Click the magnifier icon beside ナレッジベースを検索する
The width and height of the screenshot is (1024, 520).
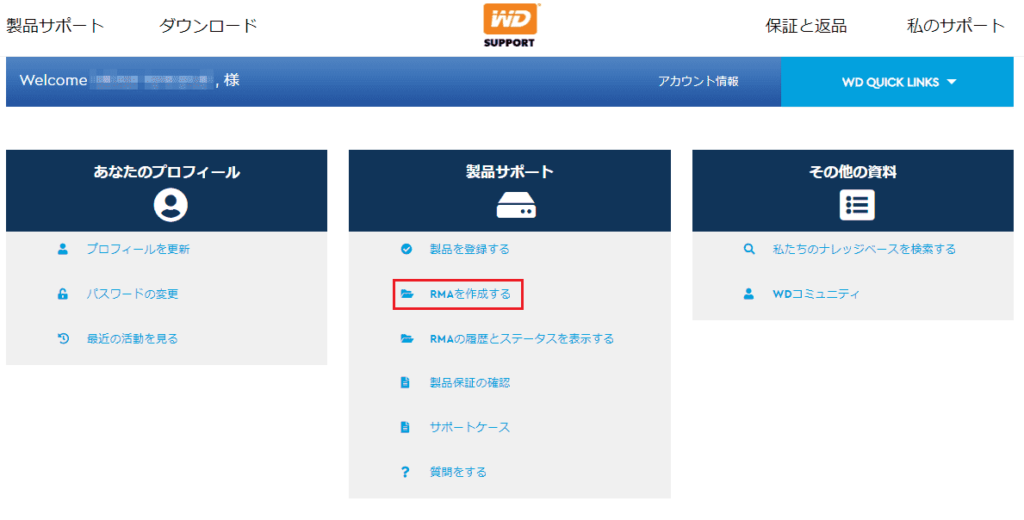pos(749,249)
